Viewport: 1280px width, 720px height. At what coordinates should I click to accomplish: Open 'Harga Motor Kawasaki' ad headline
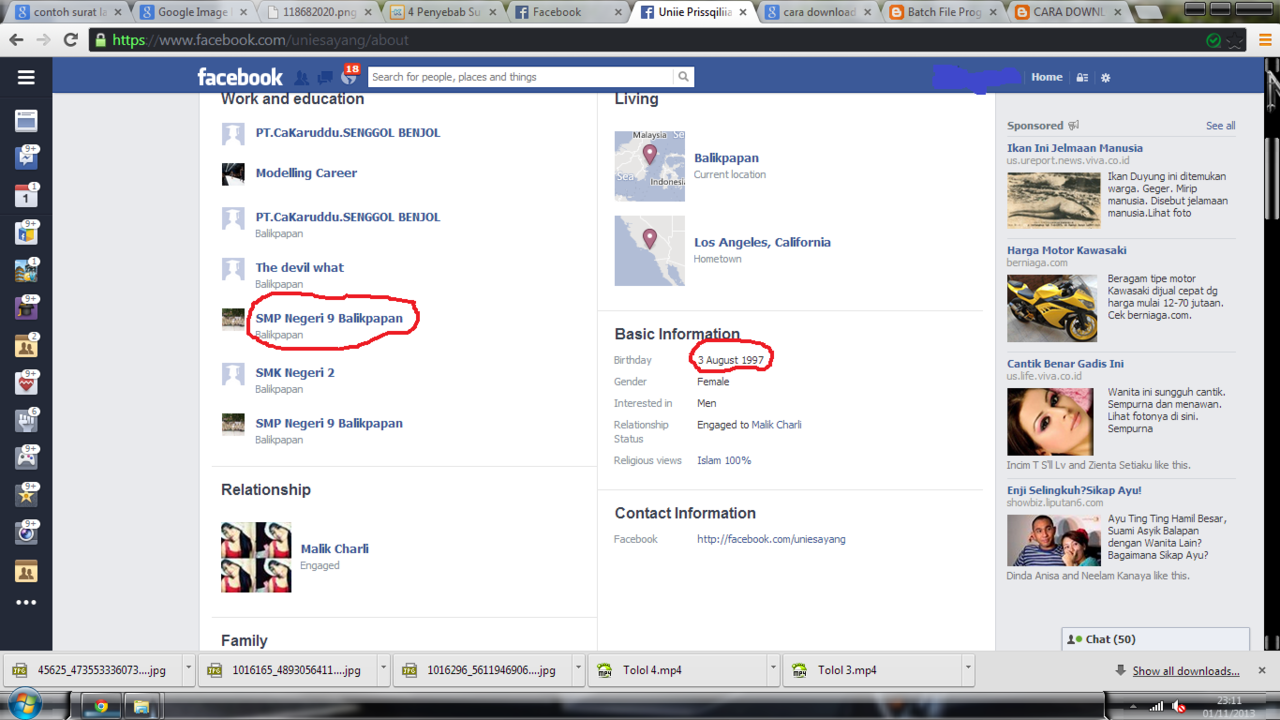pos(1067,250)
